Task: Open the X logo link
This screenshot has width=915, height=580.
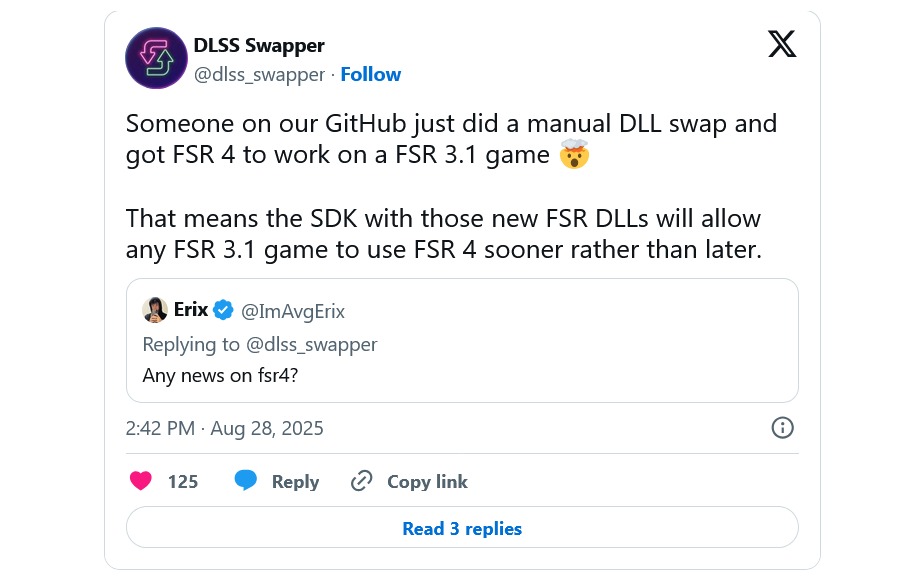Action: pos(782,44)
